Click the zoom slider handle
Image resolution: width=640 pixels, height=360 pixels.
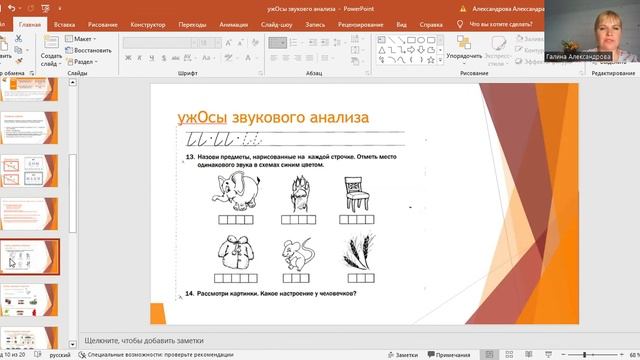584,355
